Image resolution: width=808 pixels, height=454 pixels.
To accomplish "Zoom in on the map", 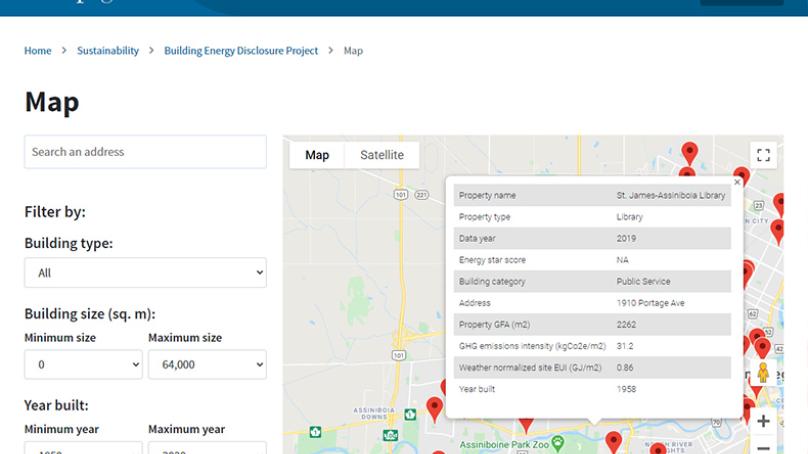I will 763,421.
